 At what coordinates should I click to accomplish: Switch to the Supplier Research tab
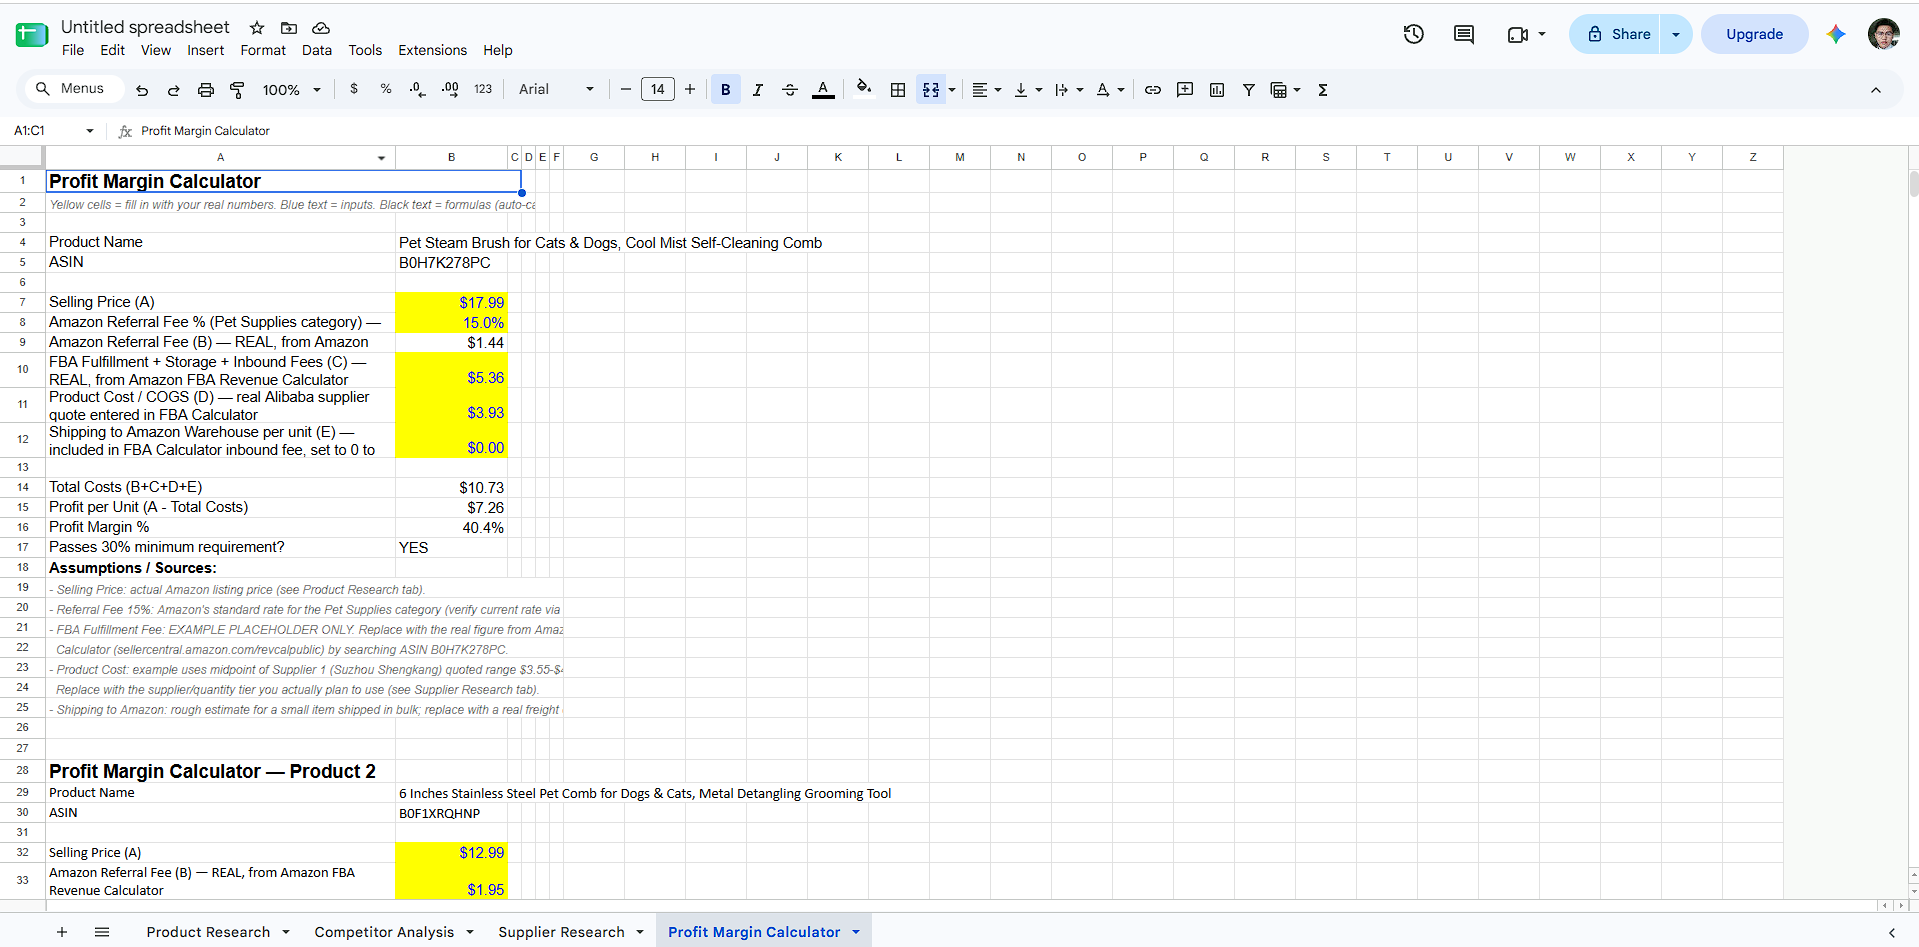coord(561,932)
